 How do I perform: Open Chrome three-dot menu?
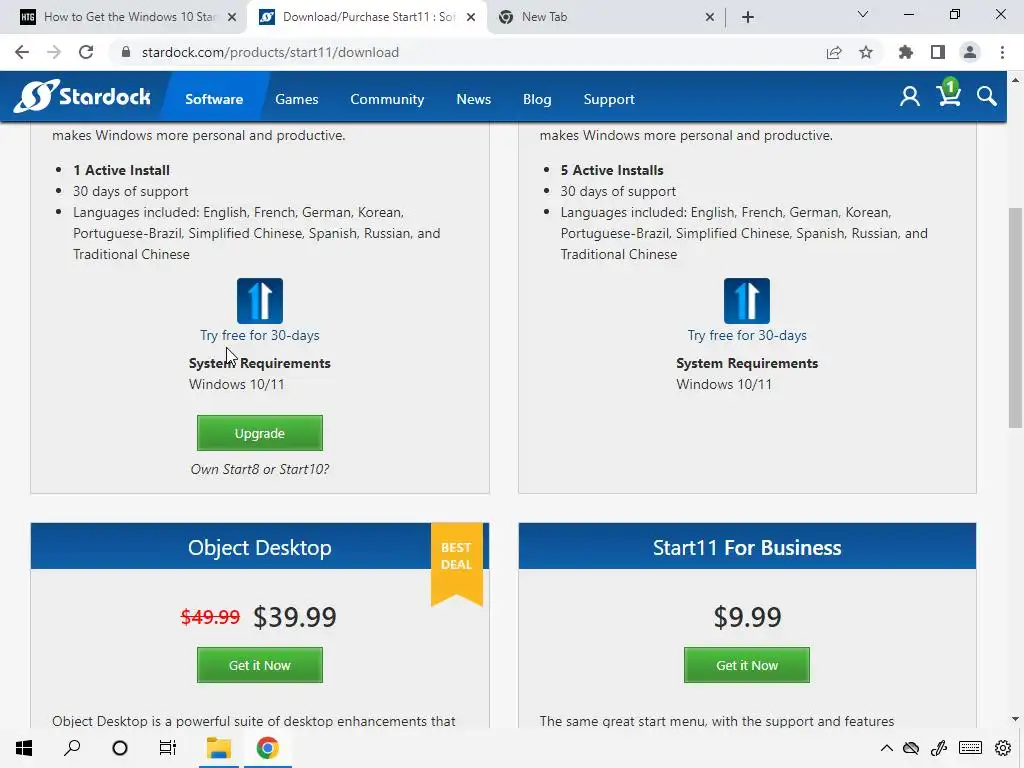click(1002, 52)
